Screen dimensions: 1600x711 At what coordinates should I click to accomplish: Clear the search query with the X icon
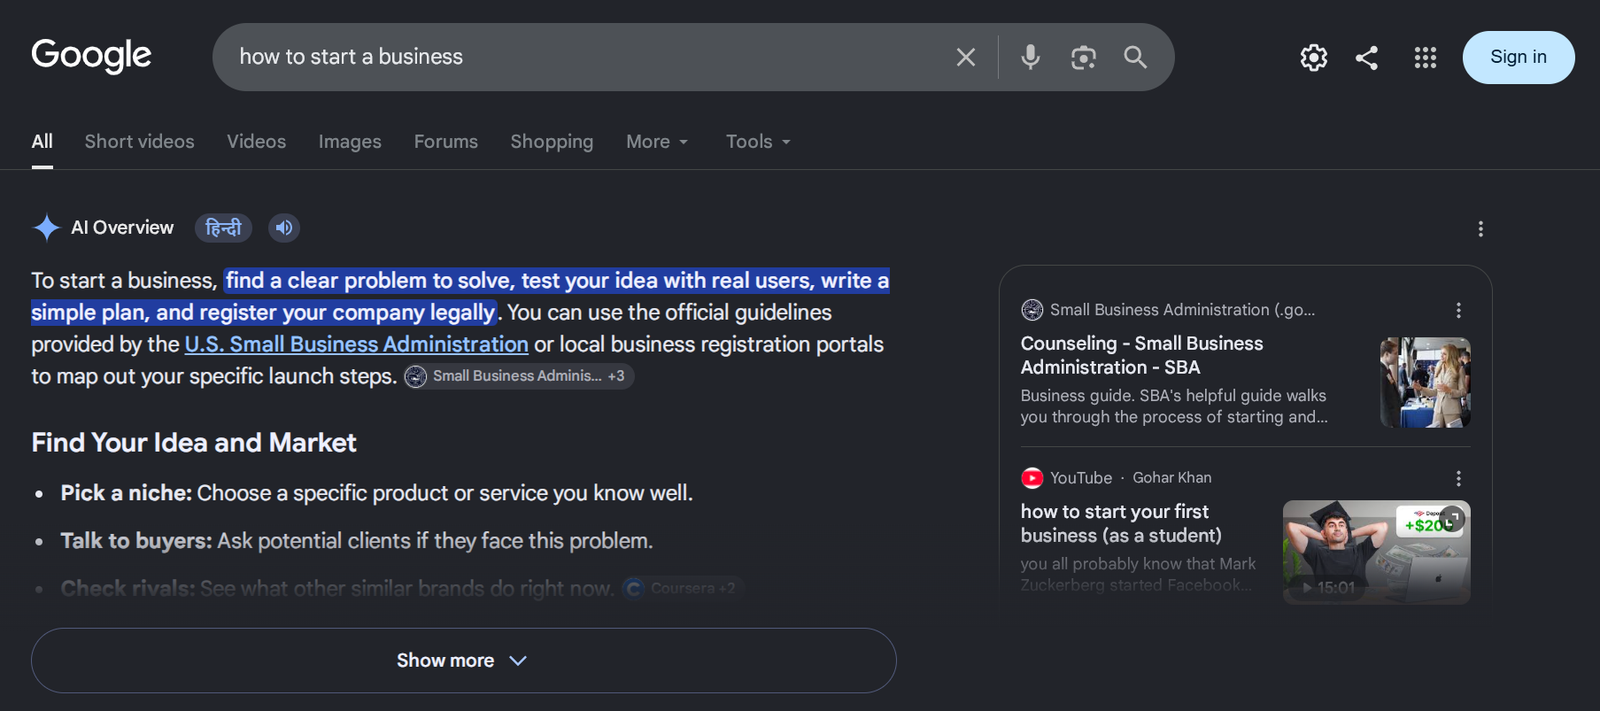point(965,57)
